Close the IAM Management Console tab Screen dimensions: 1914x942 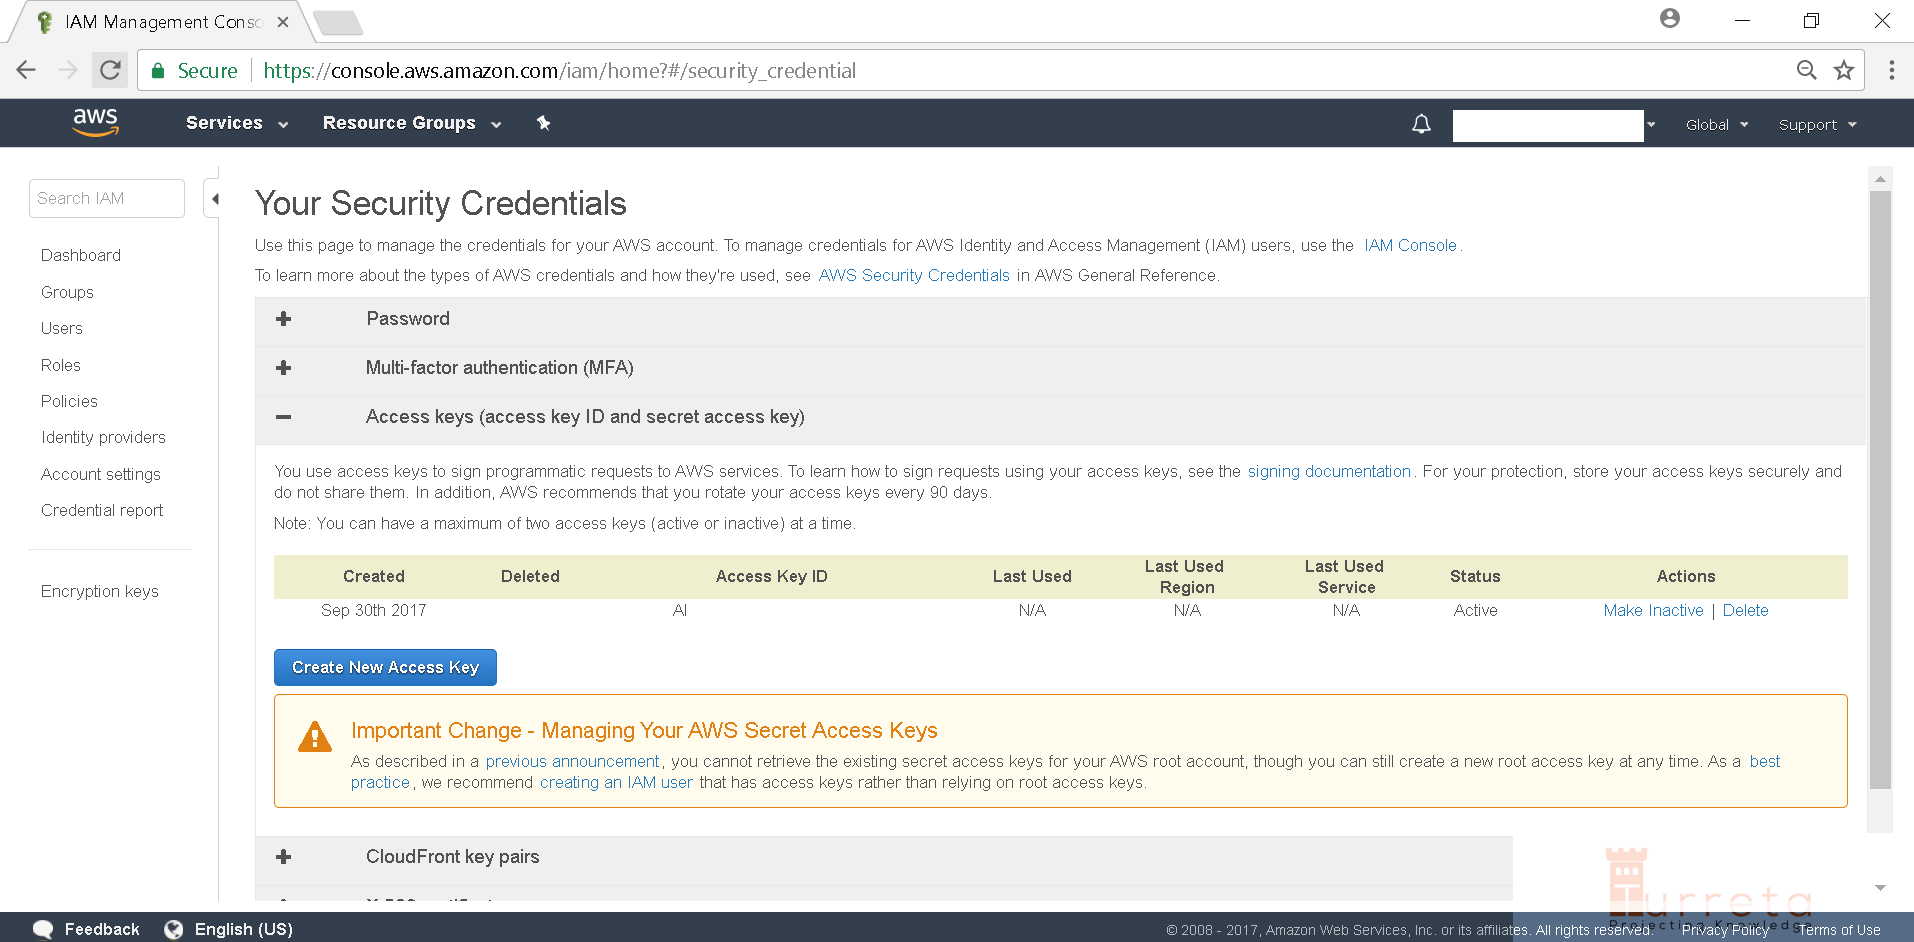click(283, 22)
